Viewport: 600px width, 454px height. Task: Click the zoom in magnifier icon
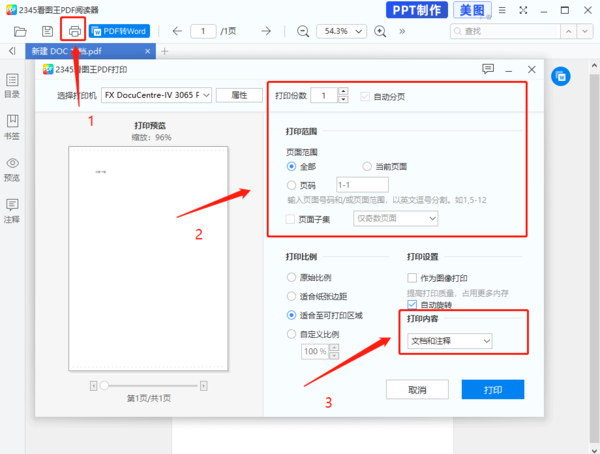[x=380, y=31]
